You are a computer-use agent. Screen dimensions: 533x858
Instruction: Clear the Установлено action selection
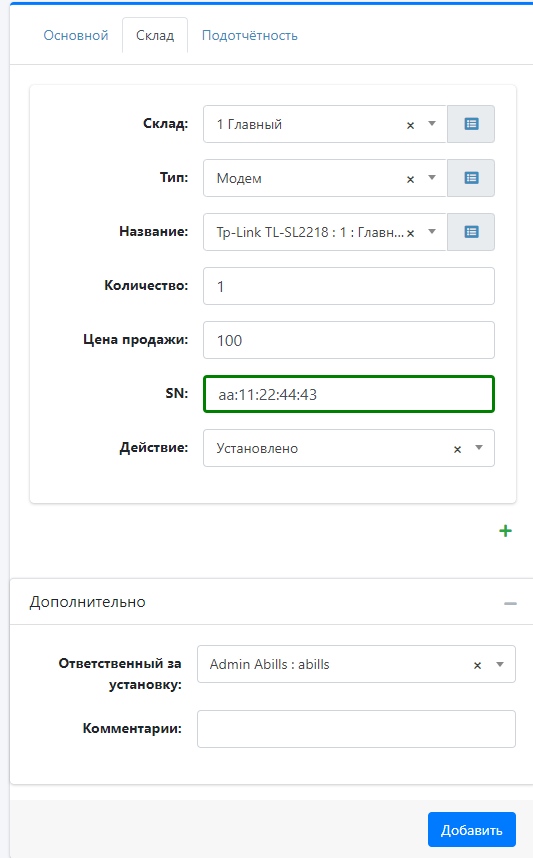pyautogui.click(x=457, y=449)
